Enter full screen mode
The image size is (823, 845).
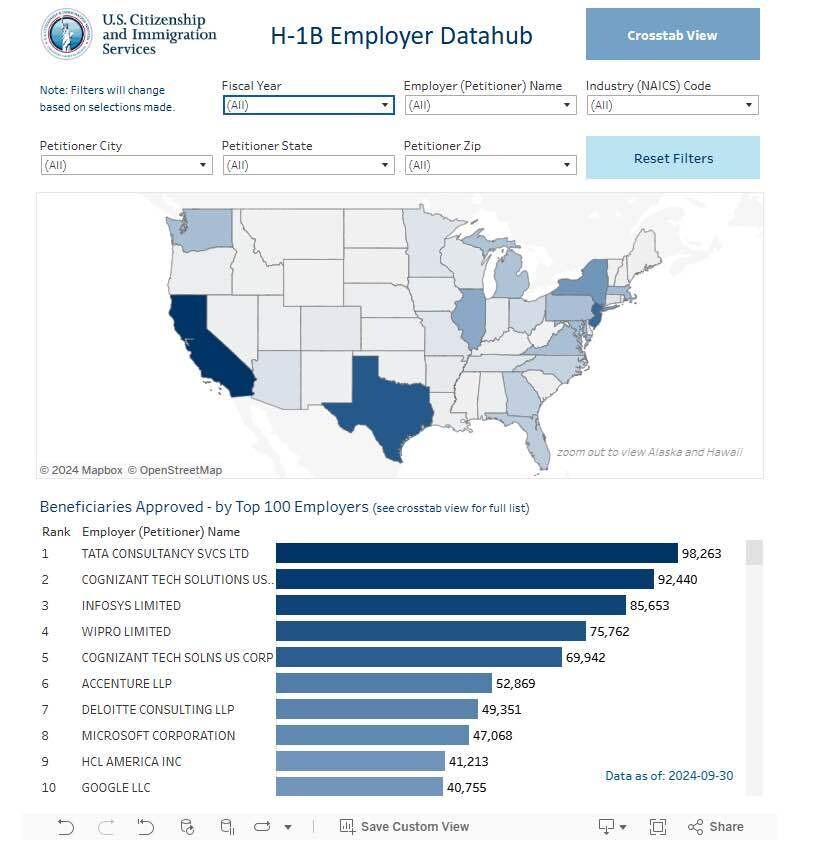(x=657, y=827)
